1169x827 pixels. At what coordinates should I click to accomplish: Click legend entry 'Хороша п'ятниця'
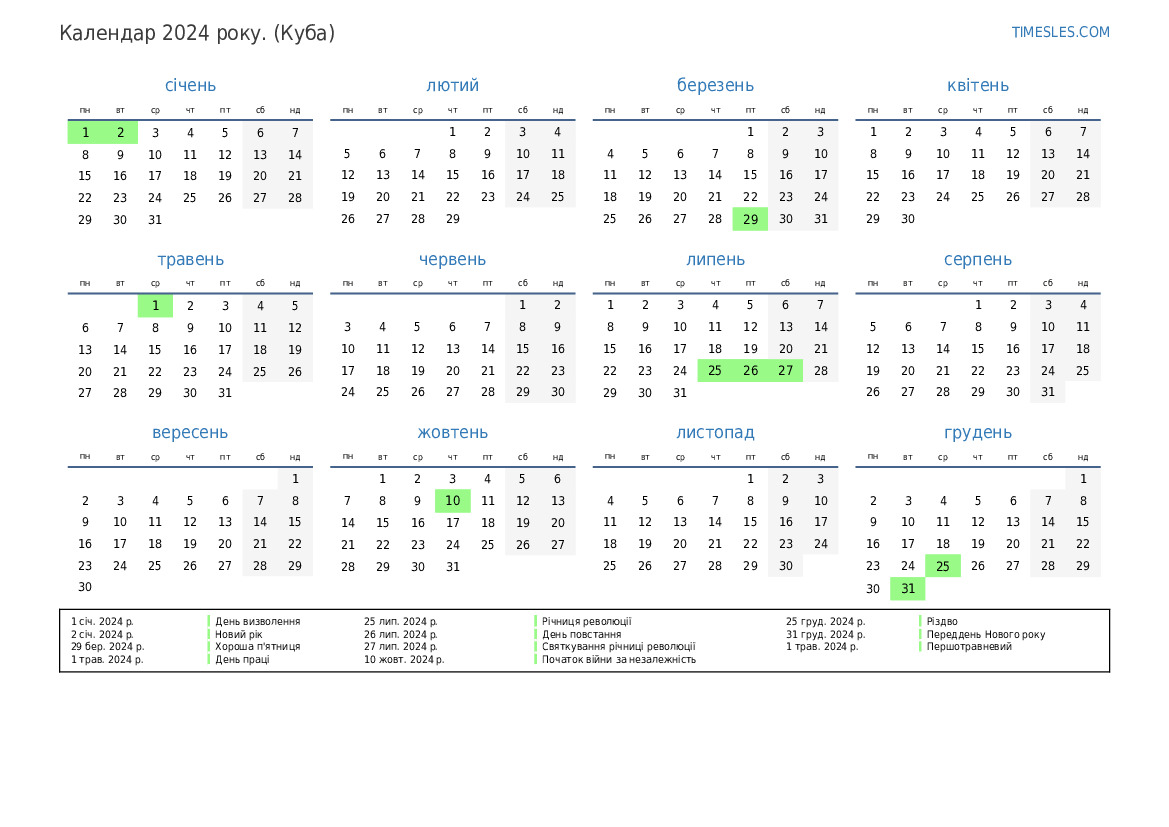(258, 647)
